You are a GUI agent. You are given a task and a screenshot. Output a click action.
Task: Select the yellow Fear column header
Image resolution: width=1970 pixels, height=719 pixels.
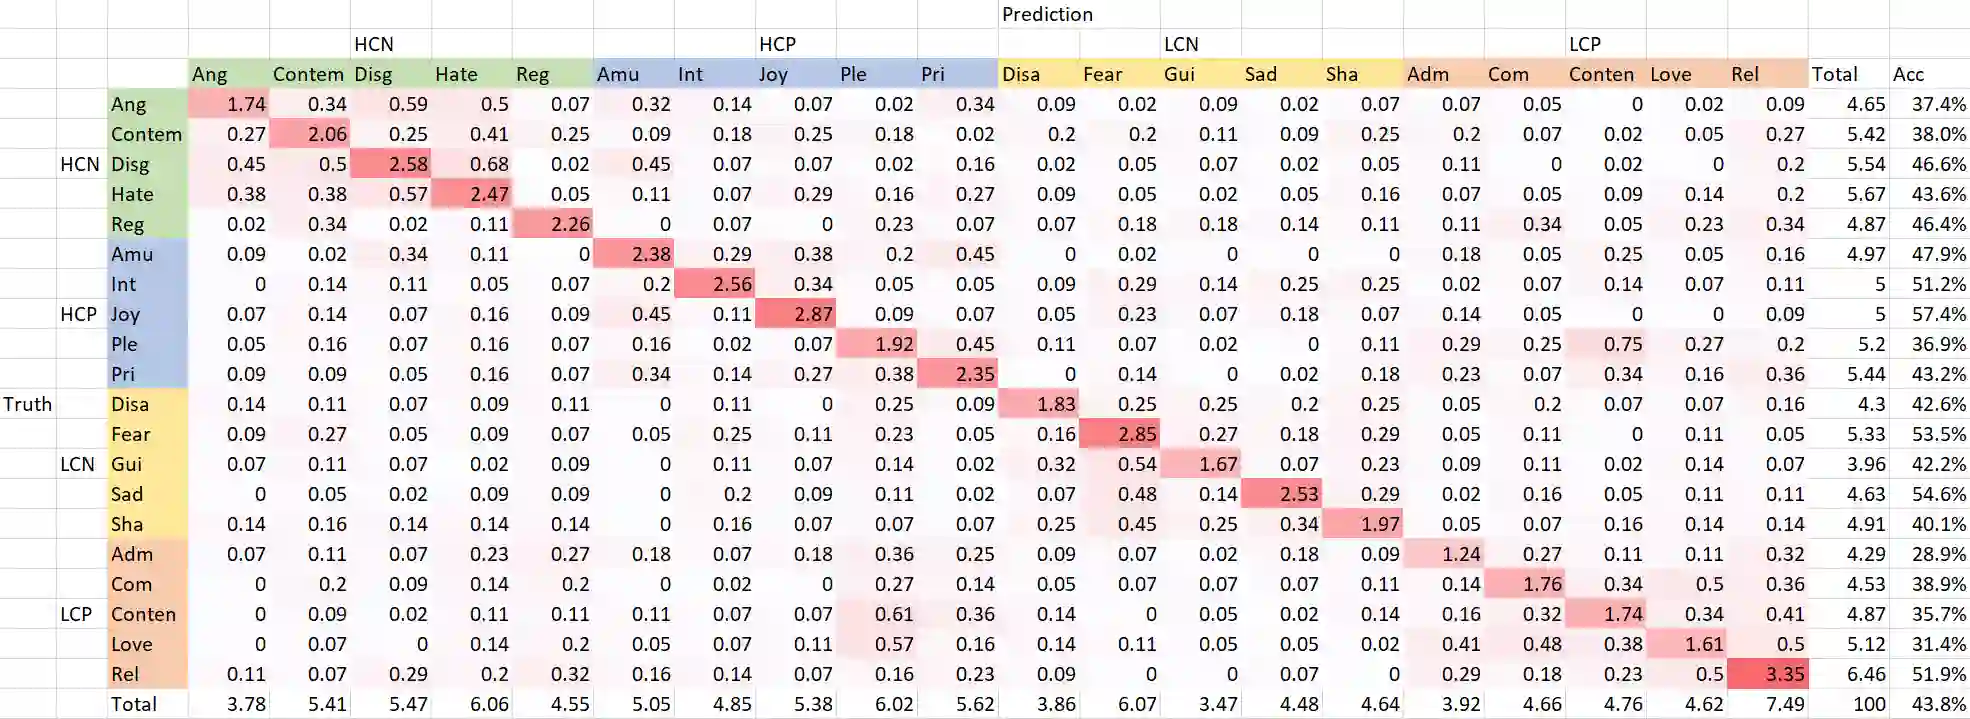(1102, 74)
